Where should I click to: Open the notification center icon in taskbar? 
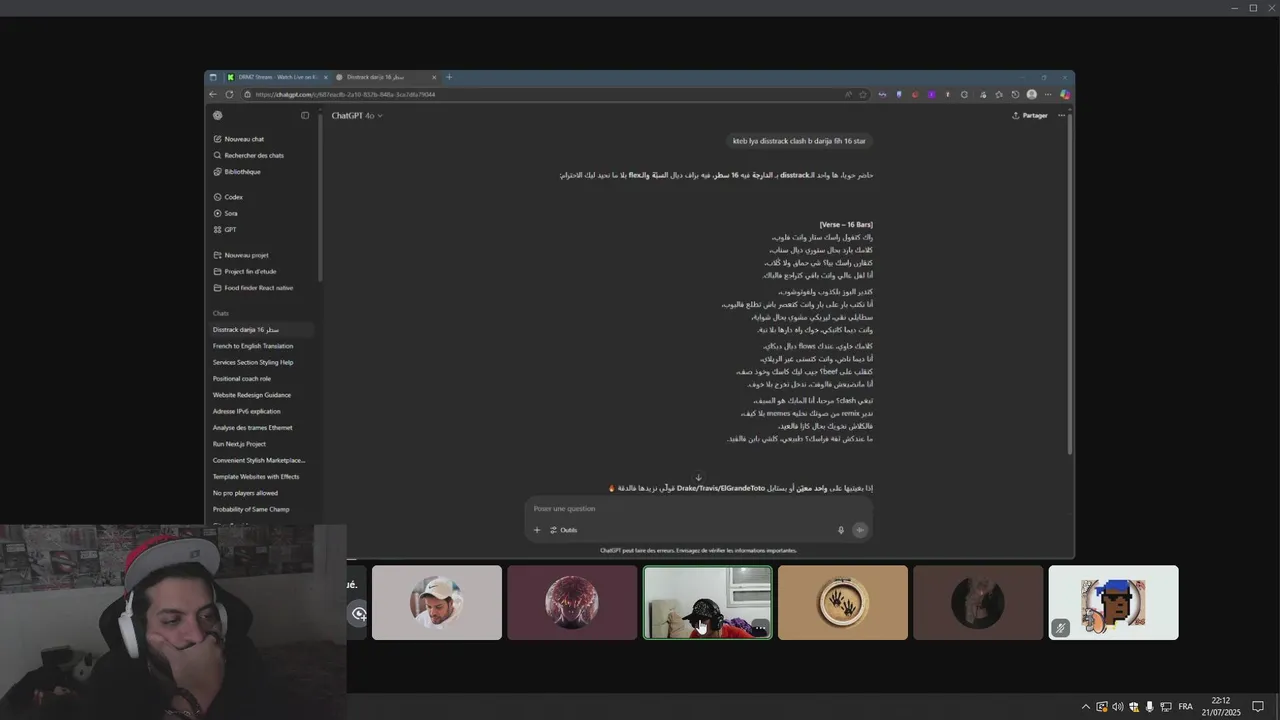[x=1257, y=707]
